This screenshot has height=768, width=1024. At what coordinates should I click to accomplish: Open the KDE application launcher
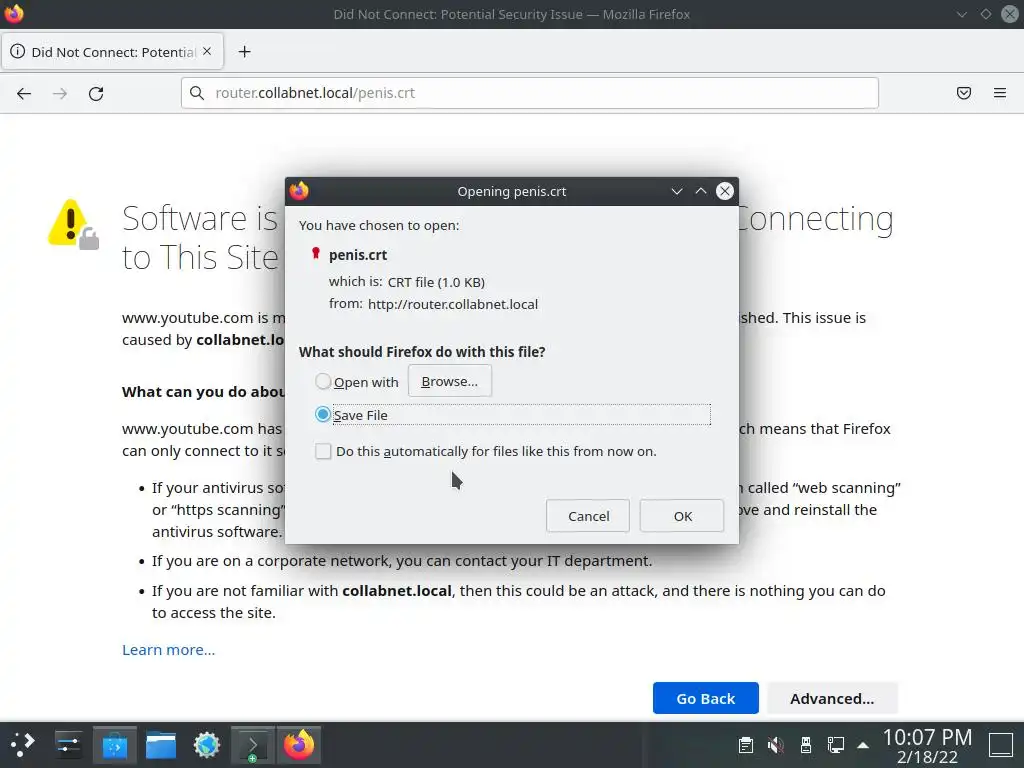(x=22, y=744)
